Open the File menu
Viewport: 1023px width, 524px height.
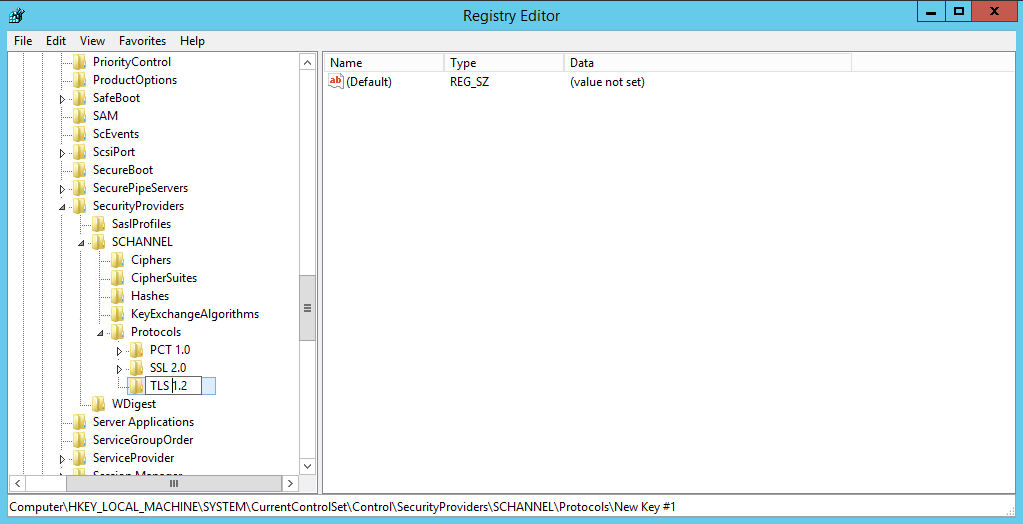23,41
